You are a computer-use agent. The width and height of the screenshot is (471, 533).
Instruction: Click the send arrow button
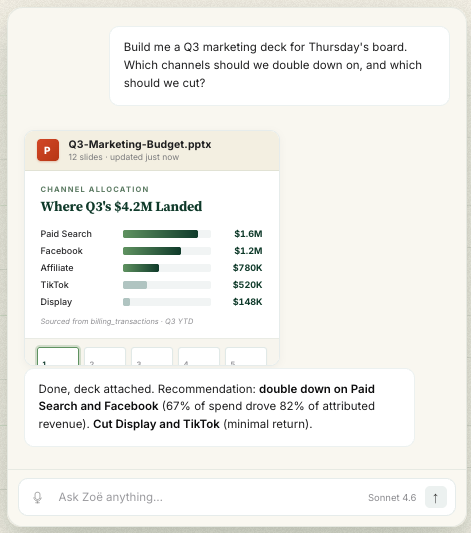(436, 497)
